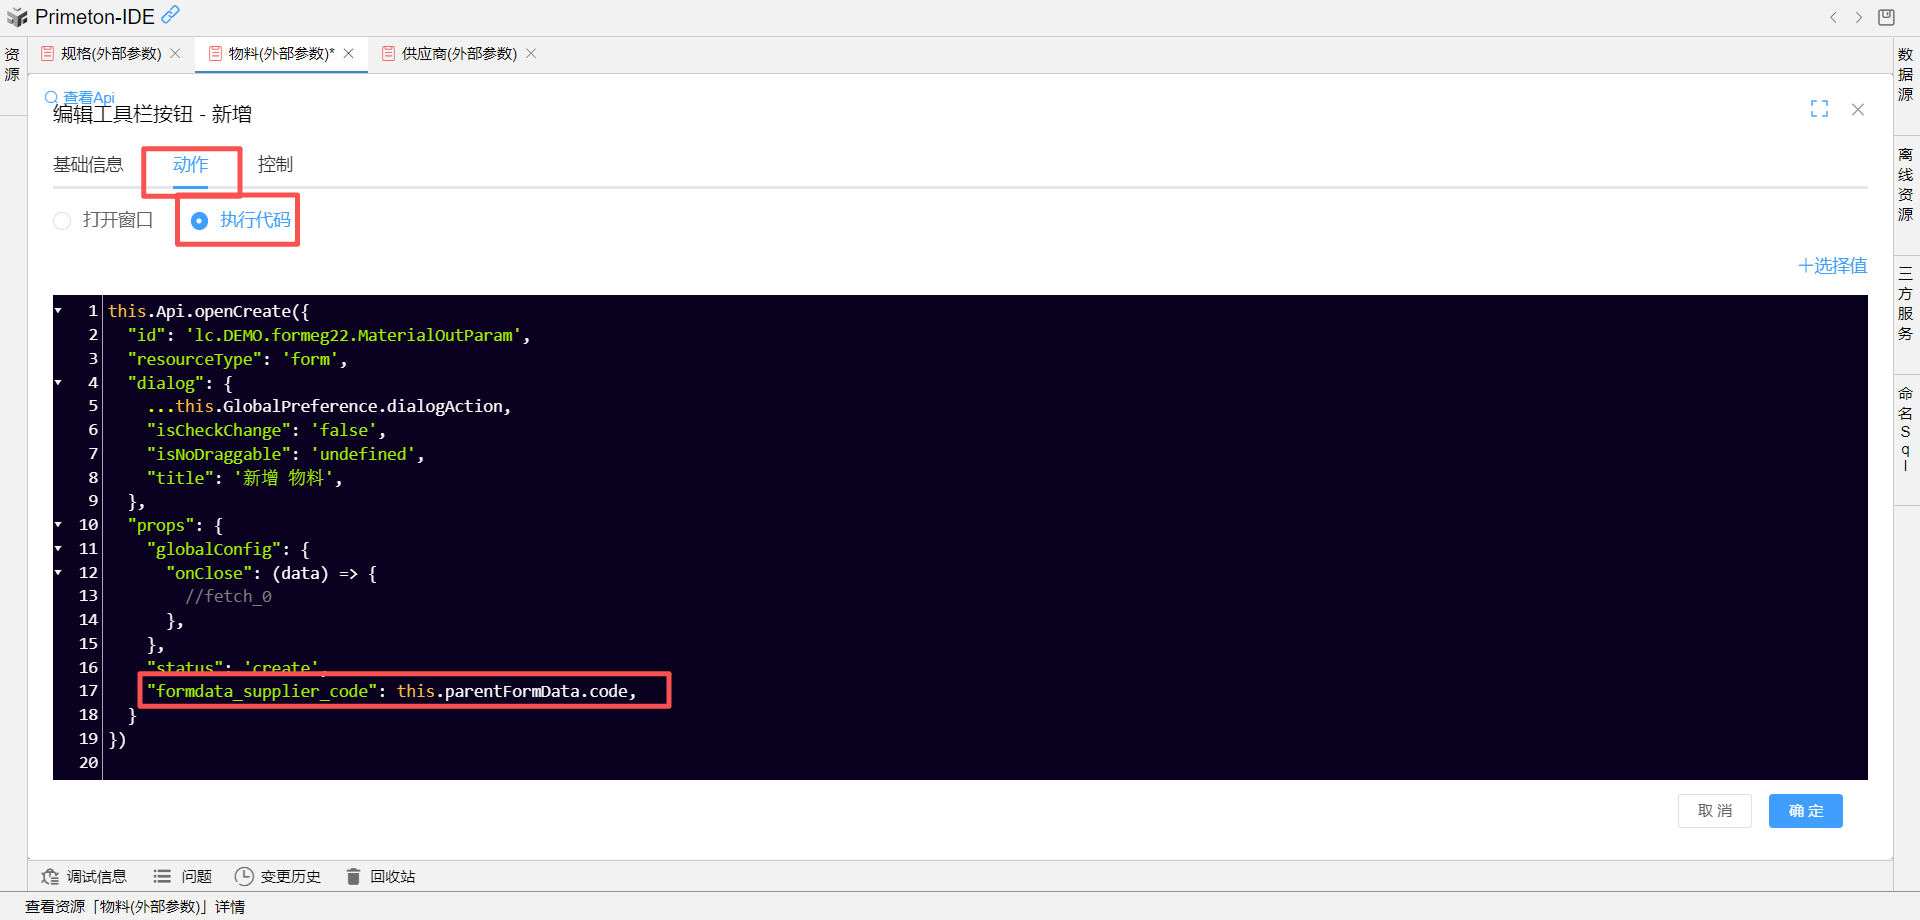Click the link icon beside Primeton-IDE title
Viewport: 1920px width, 920px height.
tap(171, 15)
